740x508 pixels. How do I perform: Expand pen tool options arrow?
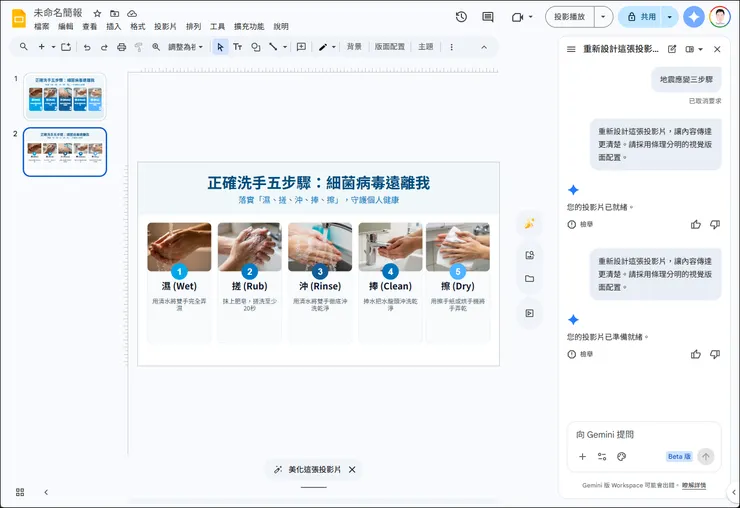[x=334, y=47]
